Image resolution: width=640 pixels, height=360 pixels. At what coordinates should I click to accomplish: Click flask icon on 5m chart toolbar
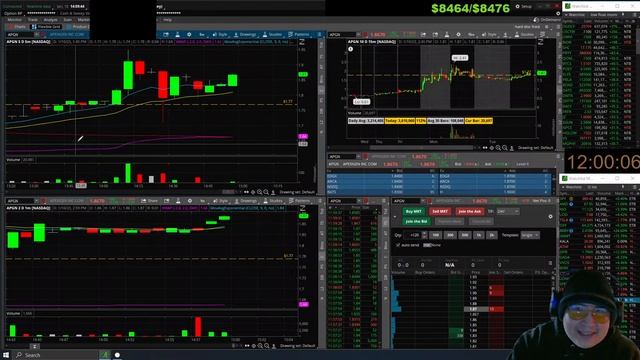tap(178, 35)
